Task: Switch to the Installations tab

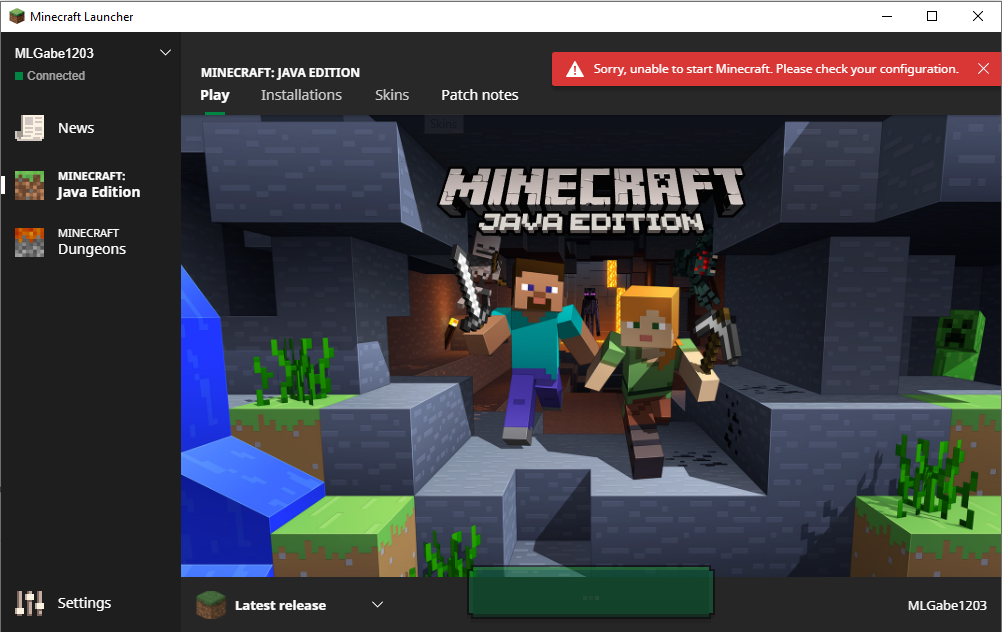Action: pos(301,95)
